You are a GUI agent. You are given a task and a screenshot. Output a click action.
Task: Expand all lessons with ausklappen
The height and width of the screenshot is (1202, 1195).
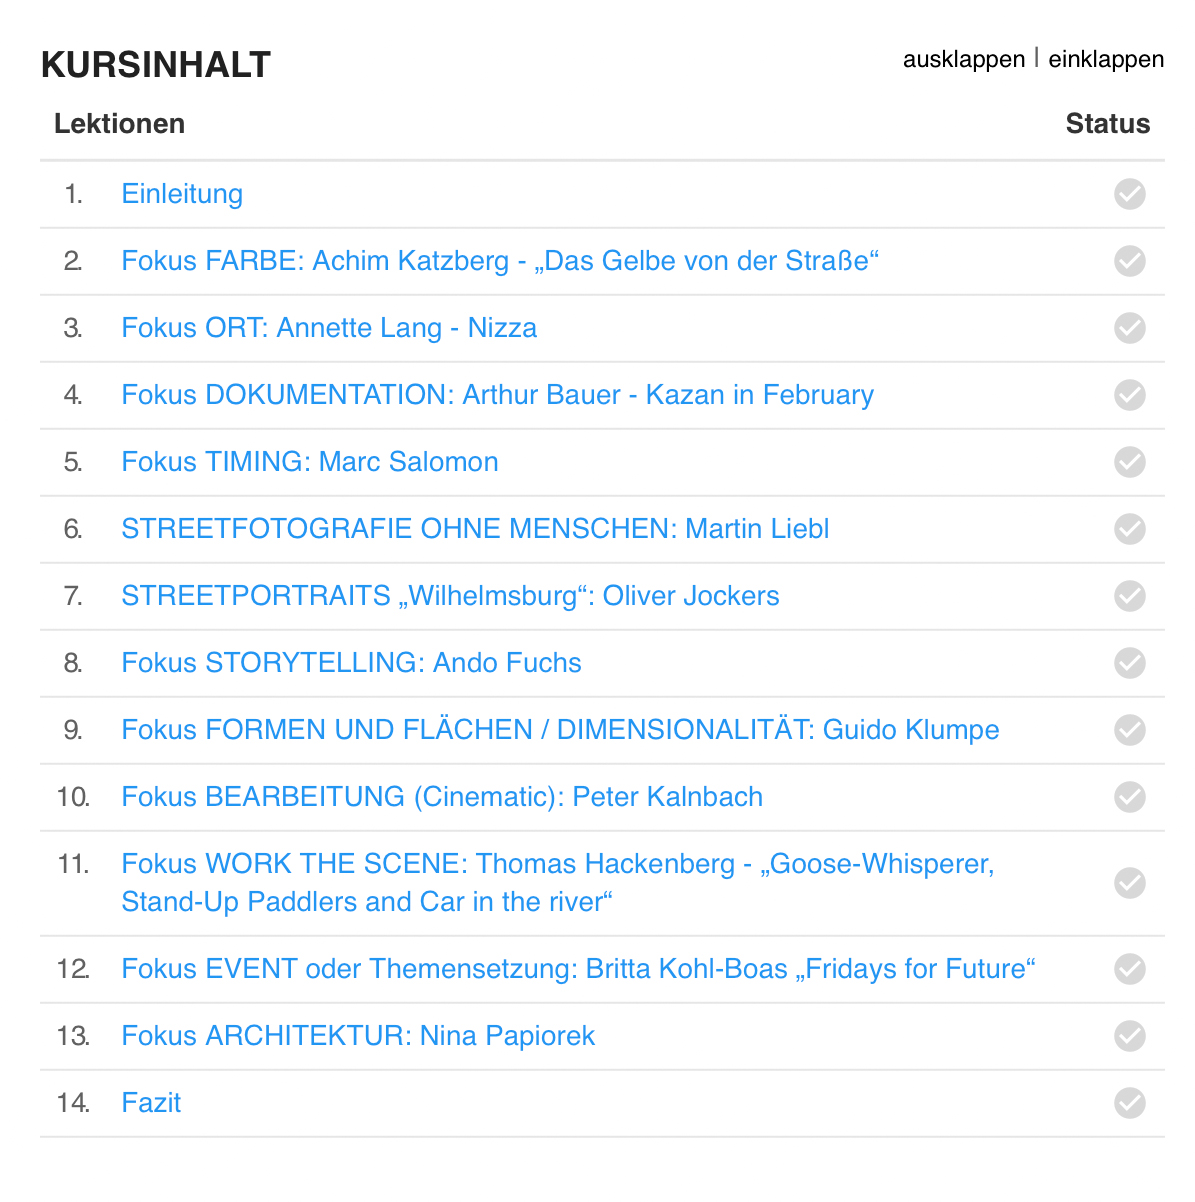964,60
